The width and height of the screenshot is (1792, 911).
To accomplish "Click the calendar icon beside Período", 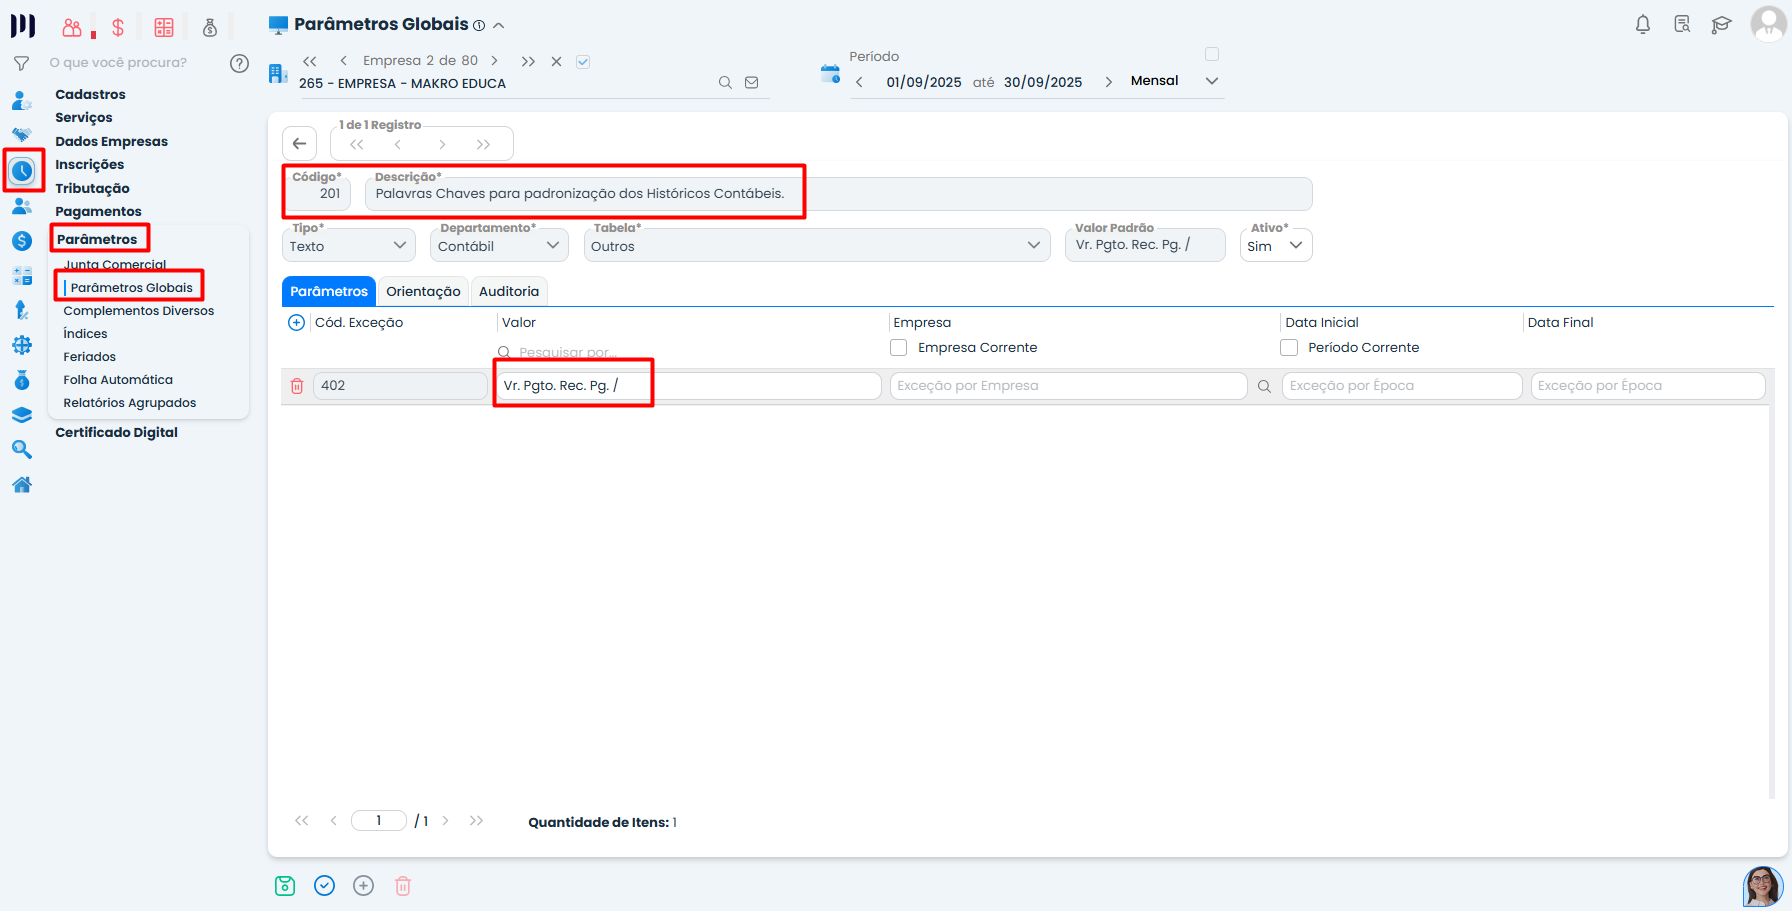I will (x=830, y=74).
